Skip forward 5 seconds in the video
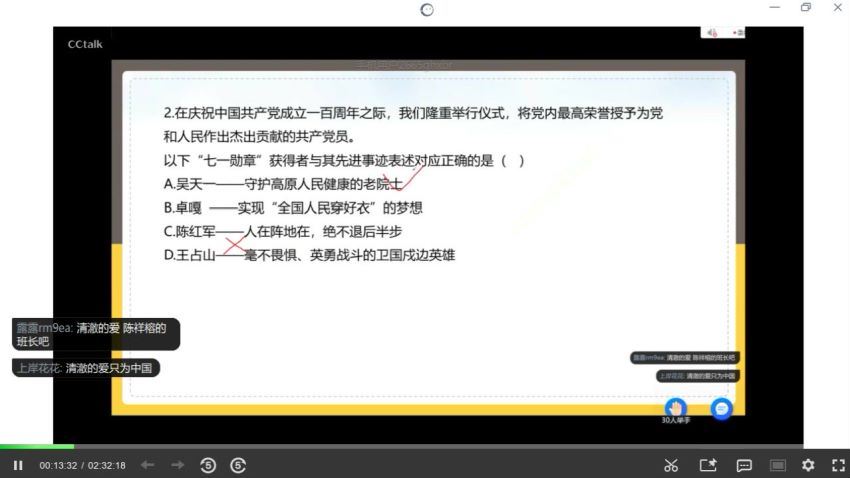 tap(238, 465)
